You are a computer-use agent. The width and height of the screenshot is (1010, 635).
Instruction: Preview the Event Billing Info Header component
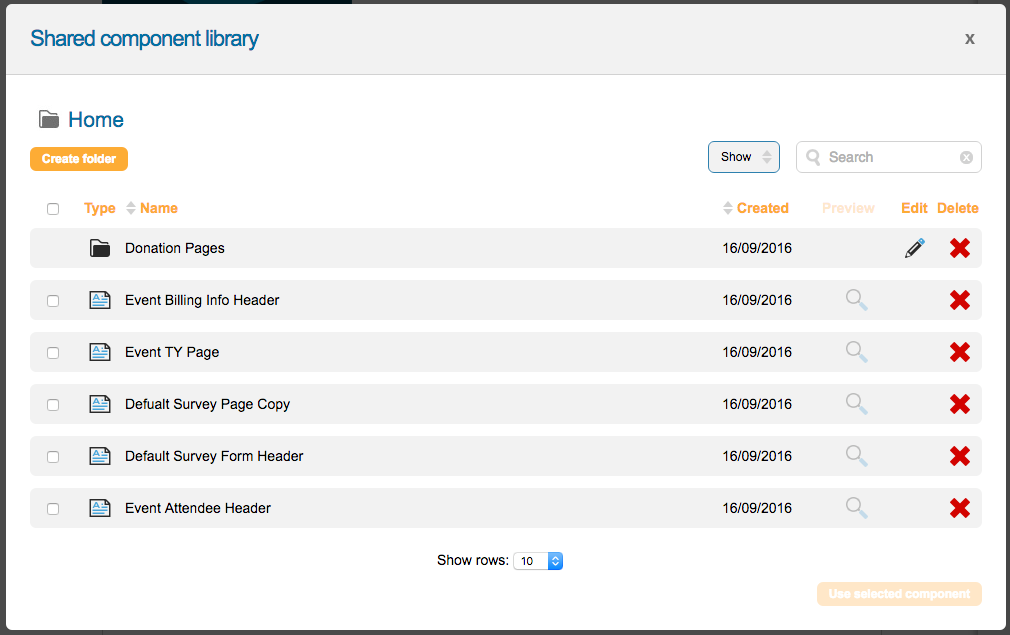pos(856,300)
